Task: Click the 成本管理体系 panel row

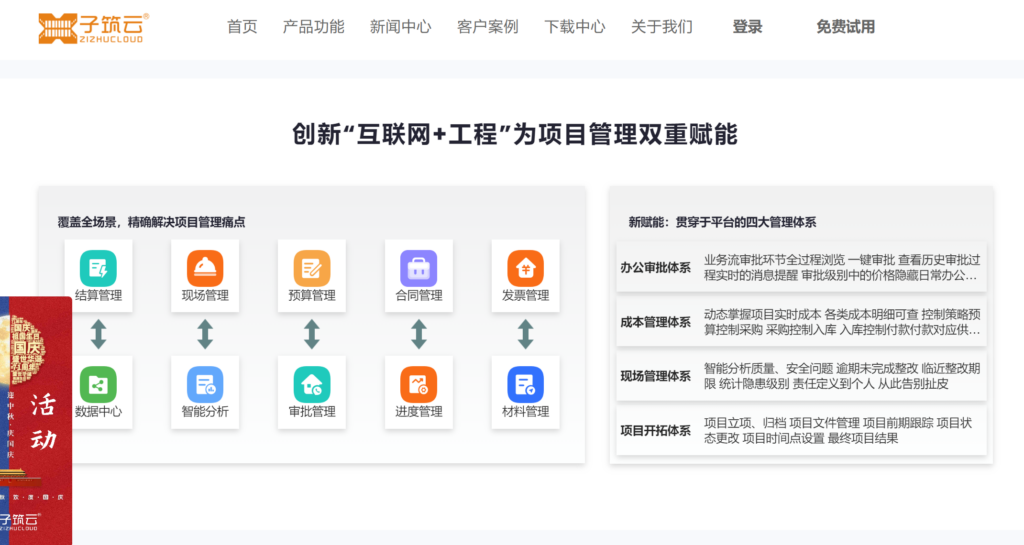Action: pos(801,322)
